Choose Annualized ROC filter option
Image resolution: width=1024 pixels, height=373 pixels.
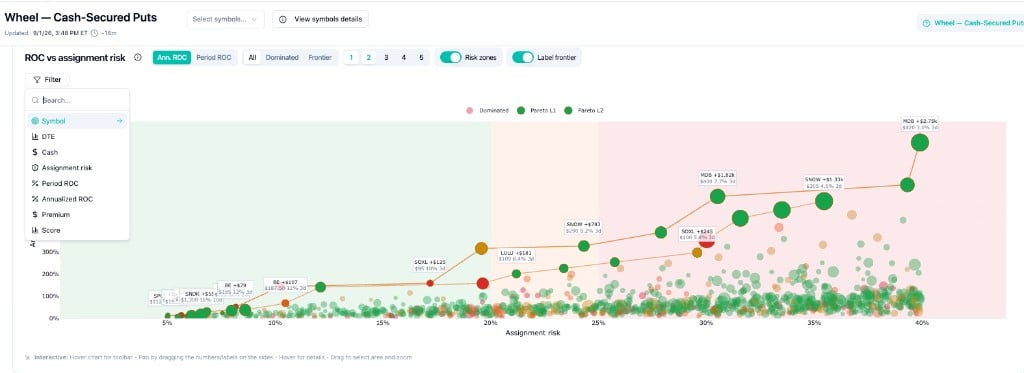[x=77, y=199]
